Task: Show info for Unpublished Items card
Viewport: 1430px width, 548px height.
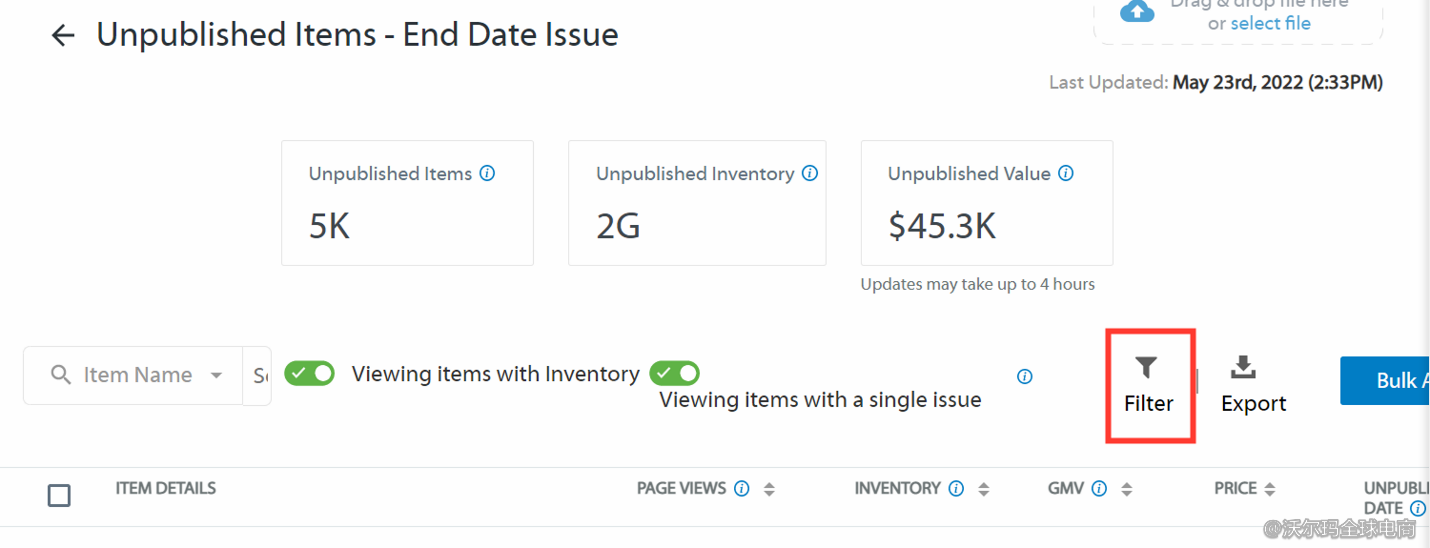Action: [487, 173]
